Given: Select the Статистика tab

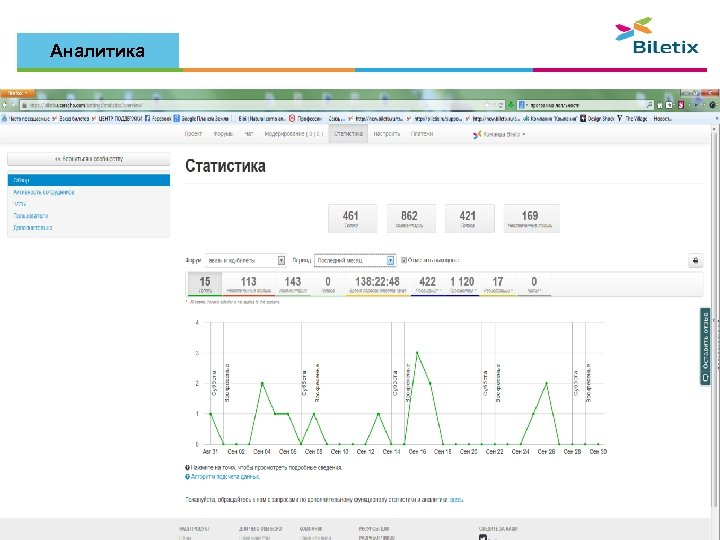Looking at the screenshot, I should tap(348, 134).
